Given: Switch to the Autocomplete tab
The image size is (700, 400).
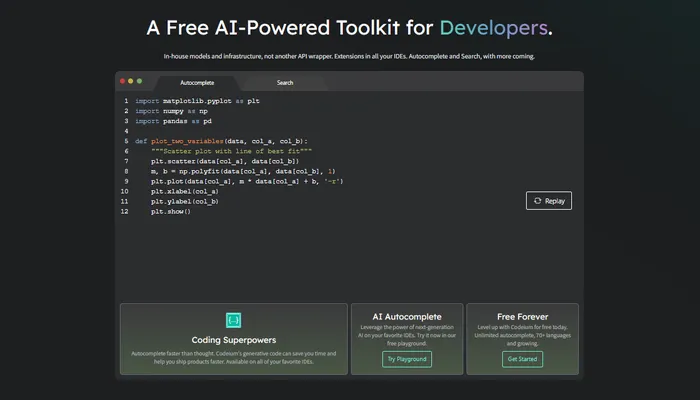Looking at the screenshot, I should point(197,82).
